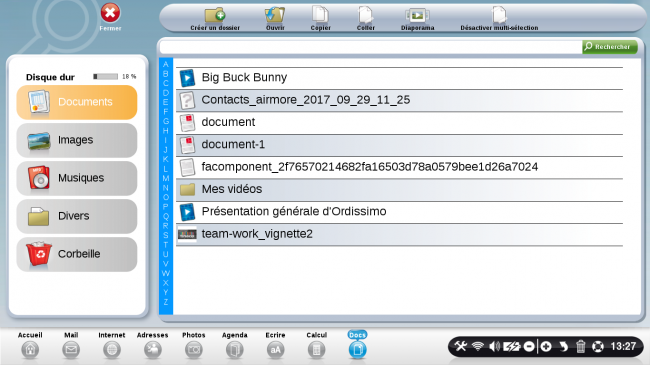Select the Big Buck Bunny video
This screenshot has width=650, height=365.
[x=399, y=78]
